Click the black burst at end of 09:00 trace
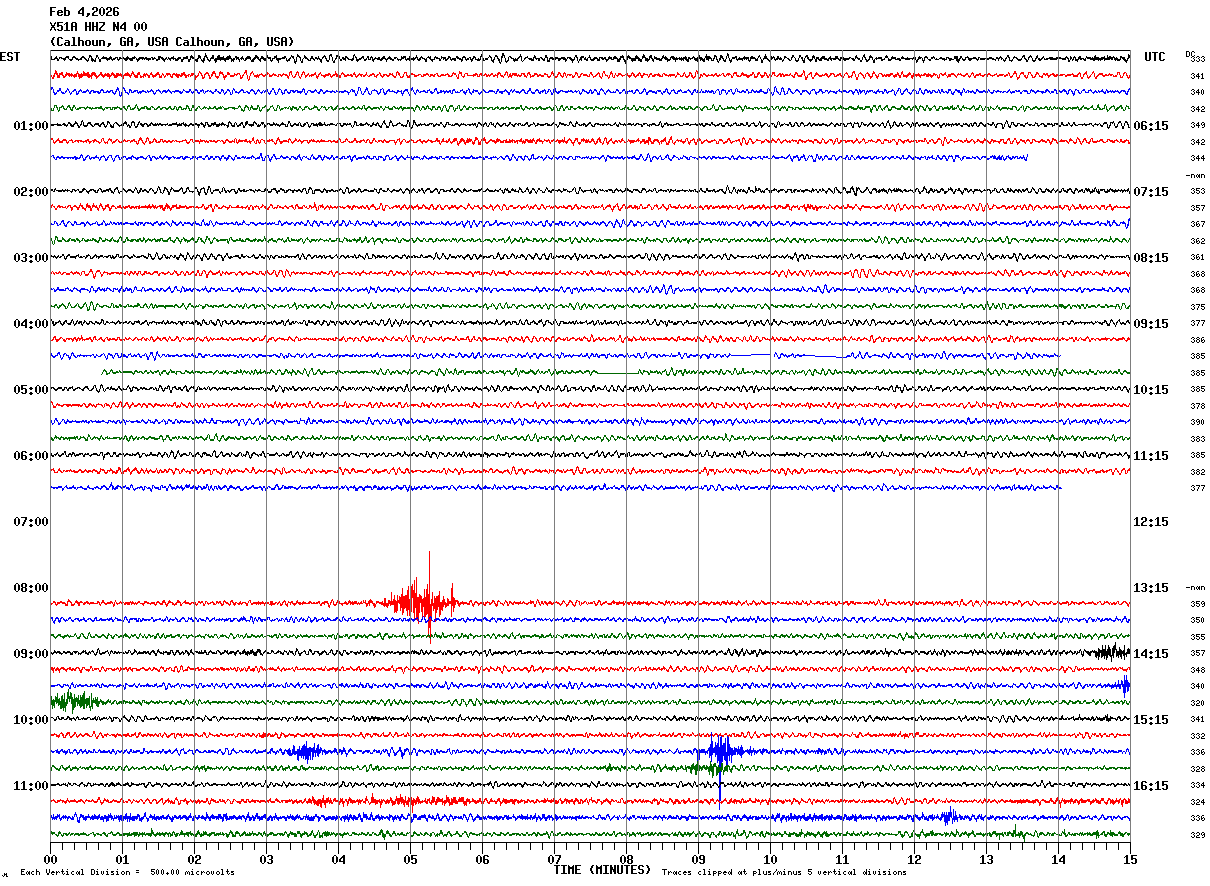The height and width of the screenshot is (886, 1210). pyautogui.click(x=1111, y=652)
